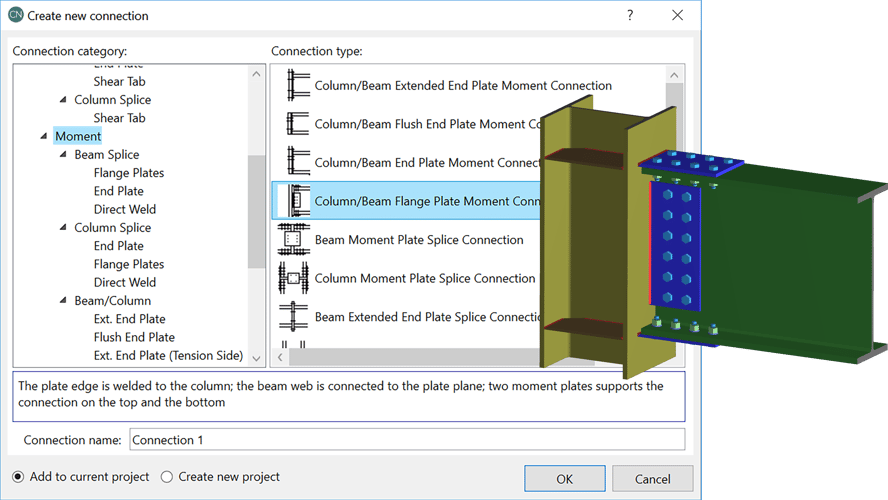Collapse the Beam Splice tree node

[x=63, y=155]
